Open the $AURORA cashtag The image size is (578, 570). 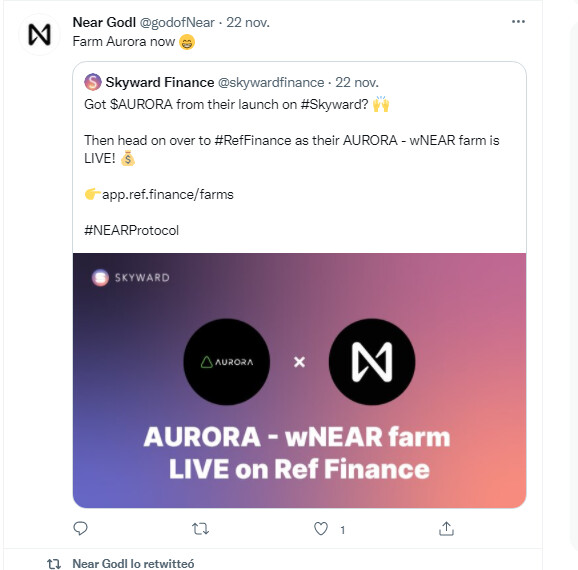click(141, 104)
